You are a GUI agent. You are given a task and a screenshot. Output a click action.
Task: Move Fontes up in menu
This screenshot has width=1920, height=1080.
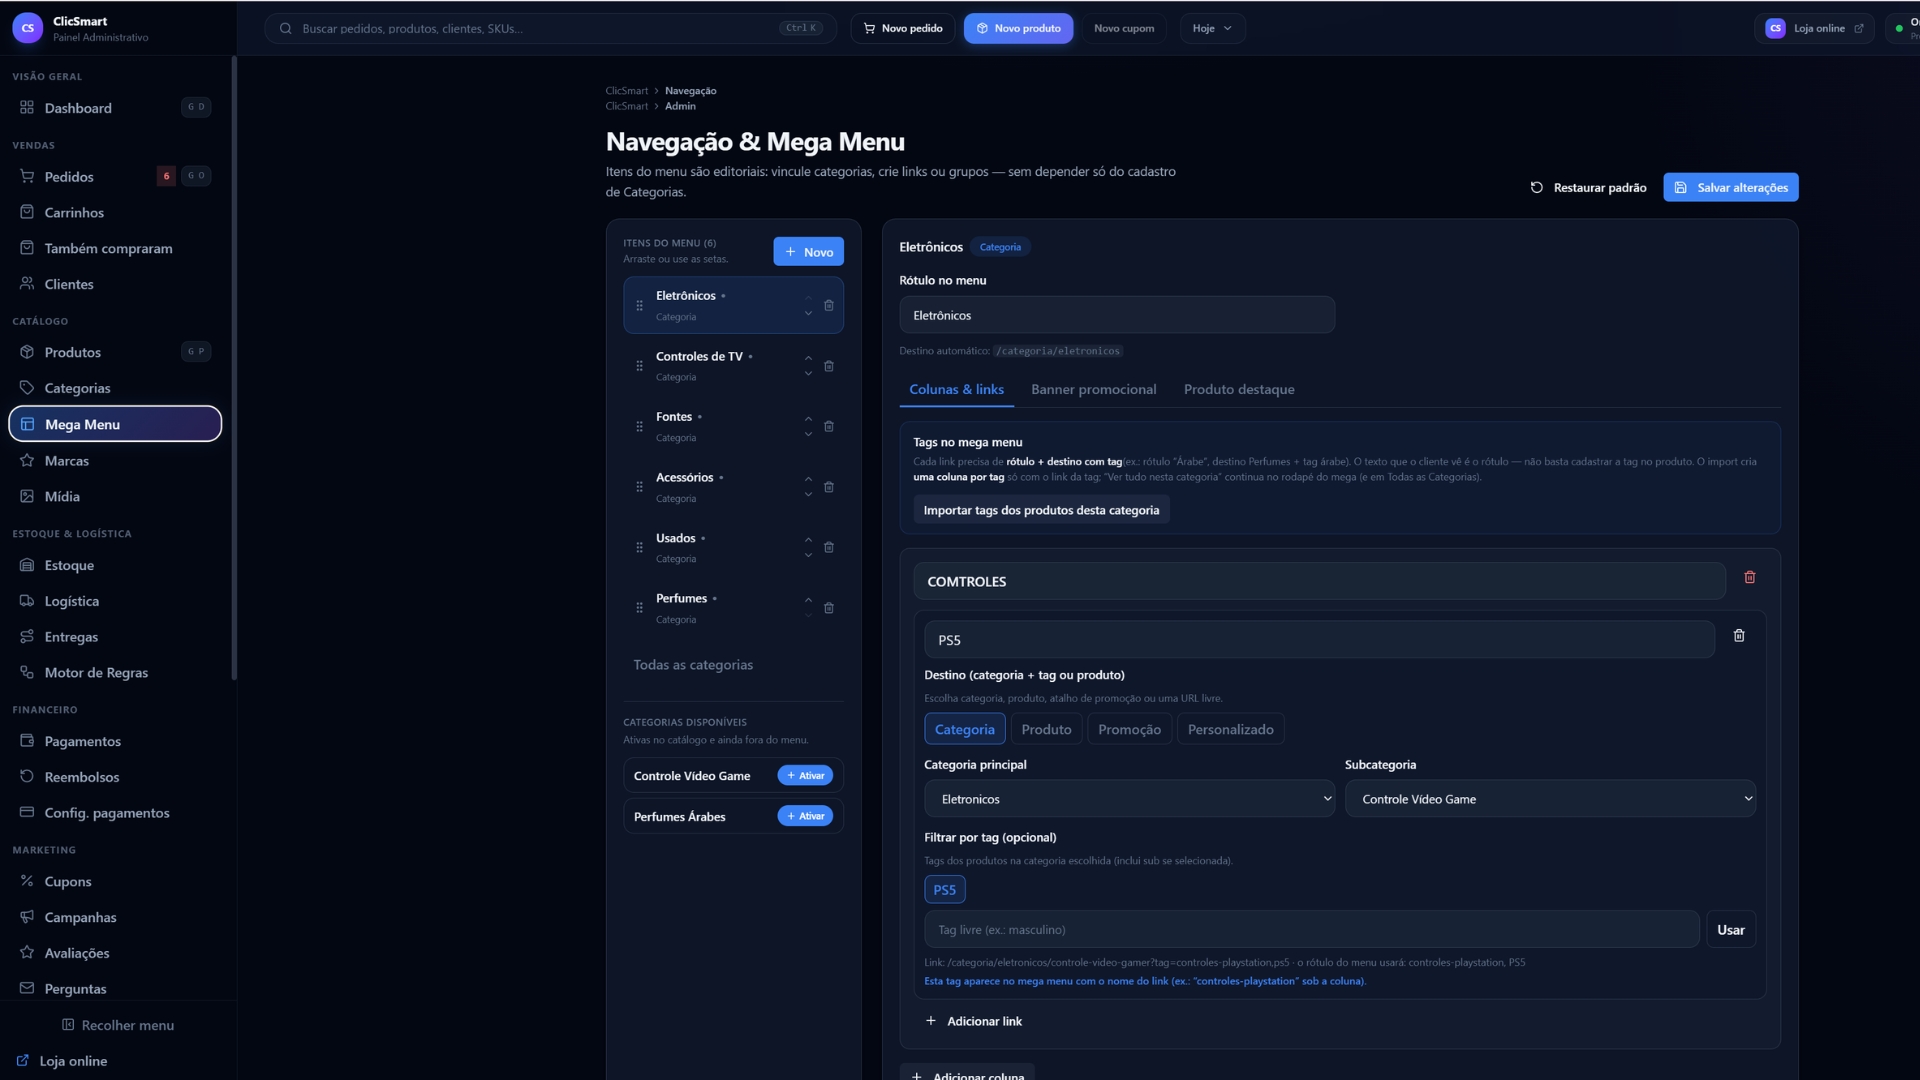[x=808, y=419]
